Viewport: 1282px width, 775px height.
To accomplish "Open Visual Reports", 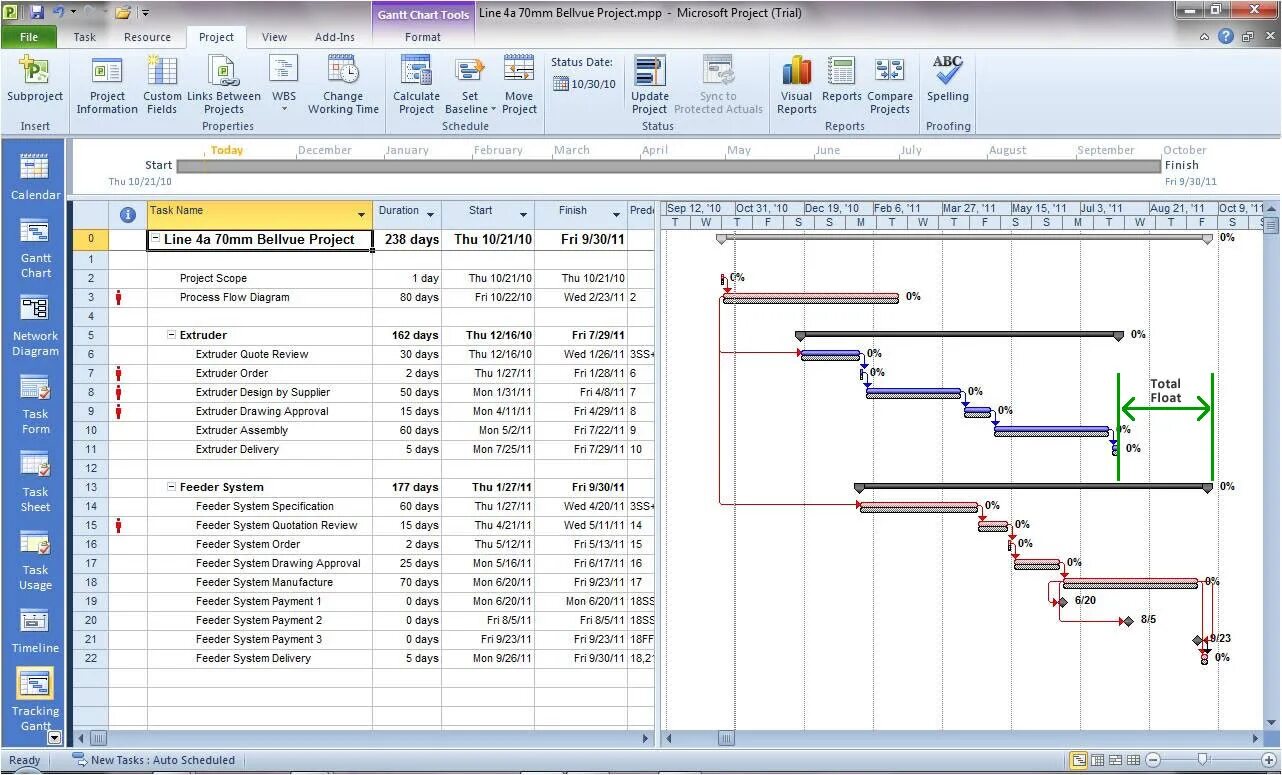I will [797, 86].
